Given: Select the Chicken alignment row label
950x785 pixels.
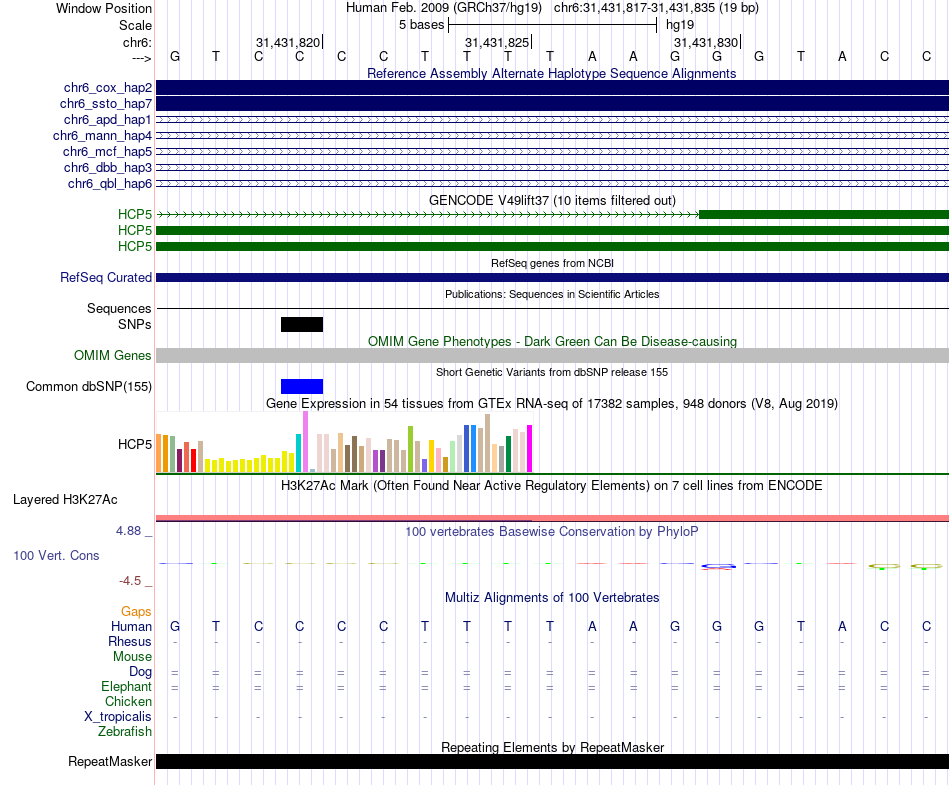Looking at the screenshot, I should (128, 701).
